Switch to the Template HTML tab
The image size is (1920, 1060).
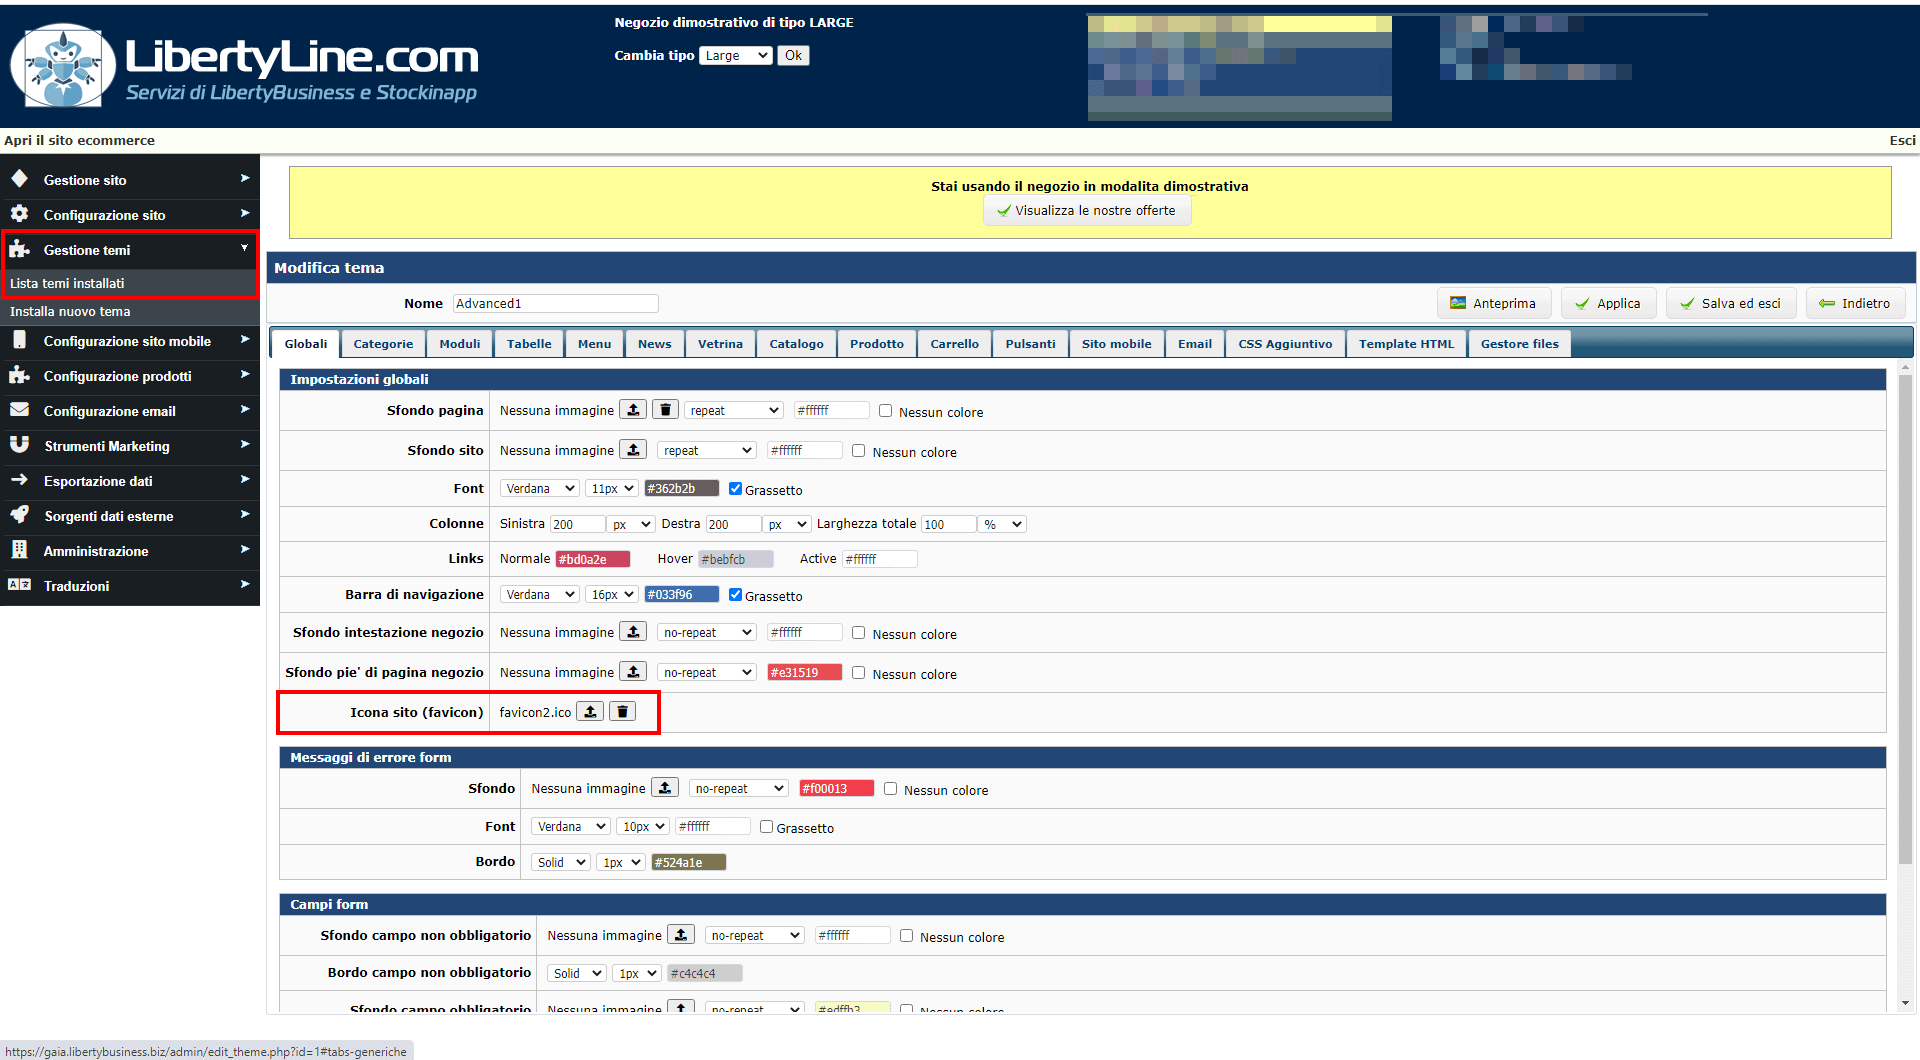[1406, 344]
